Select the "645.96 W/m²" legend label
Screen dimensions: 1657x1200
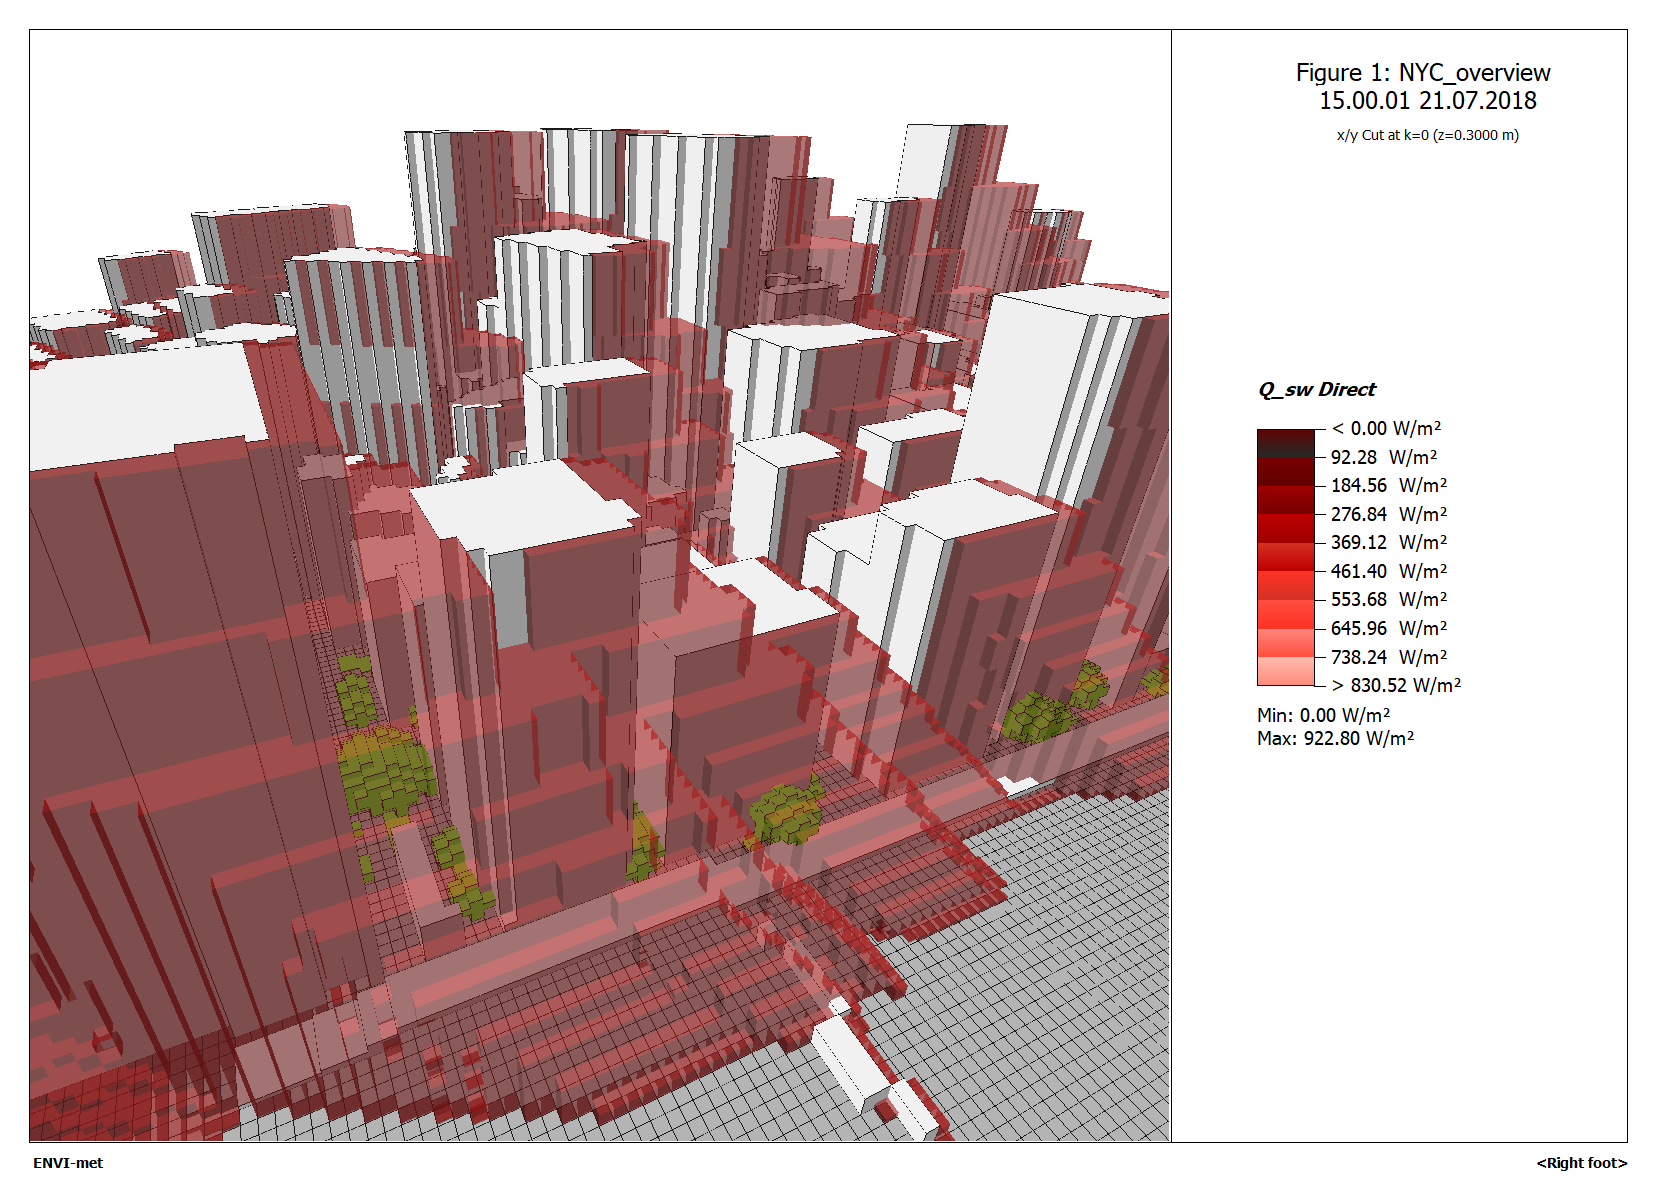[1388, 628]
